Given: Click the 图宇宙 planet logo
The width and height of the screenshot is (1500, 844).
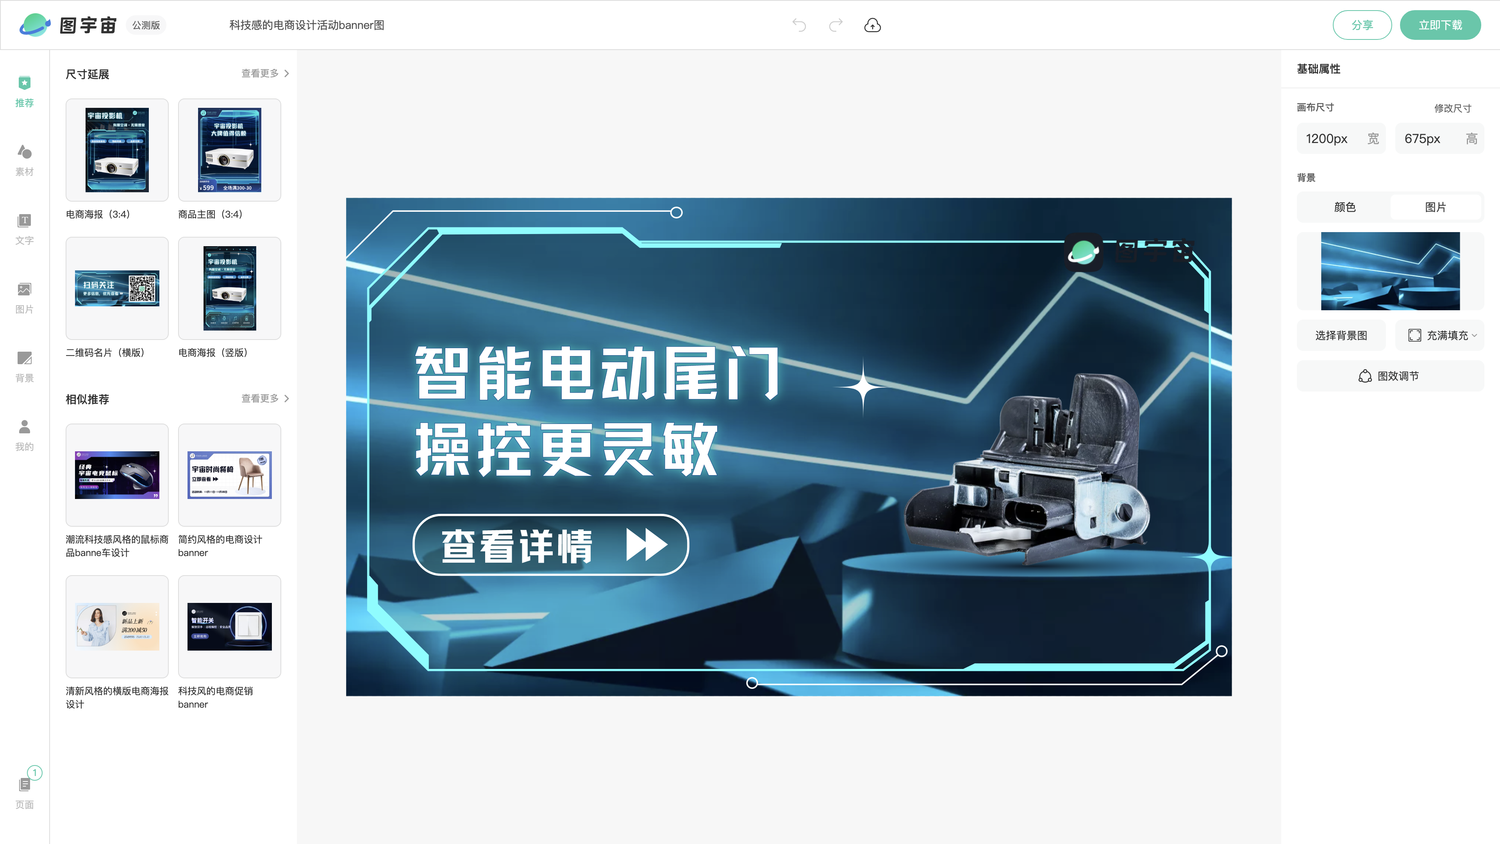Looking at the screenshot, I should pyautogui.click(x=35, y=25).
